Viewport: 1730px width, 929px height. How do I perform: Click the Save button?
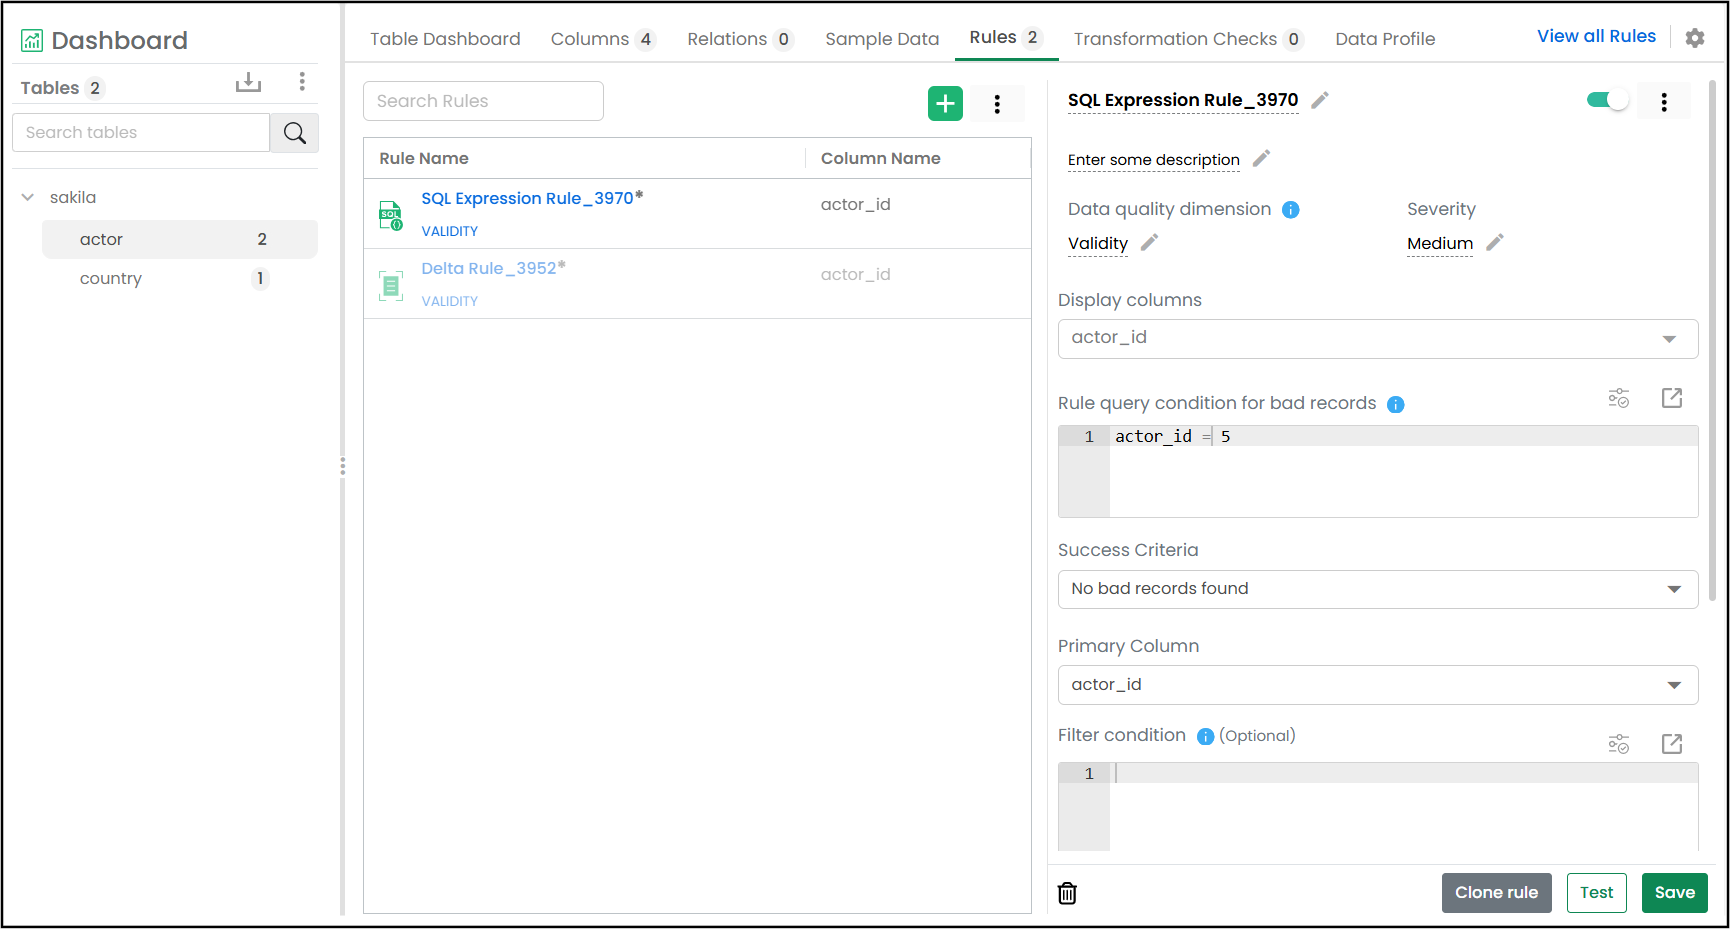click(x=1674, y=893)
